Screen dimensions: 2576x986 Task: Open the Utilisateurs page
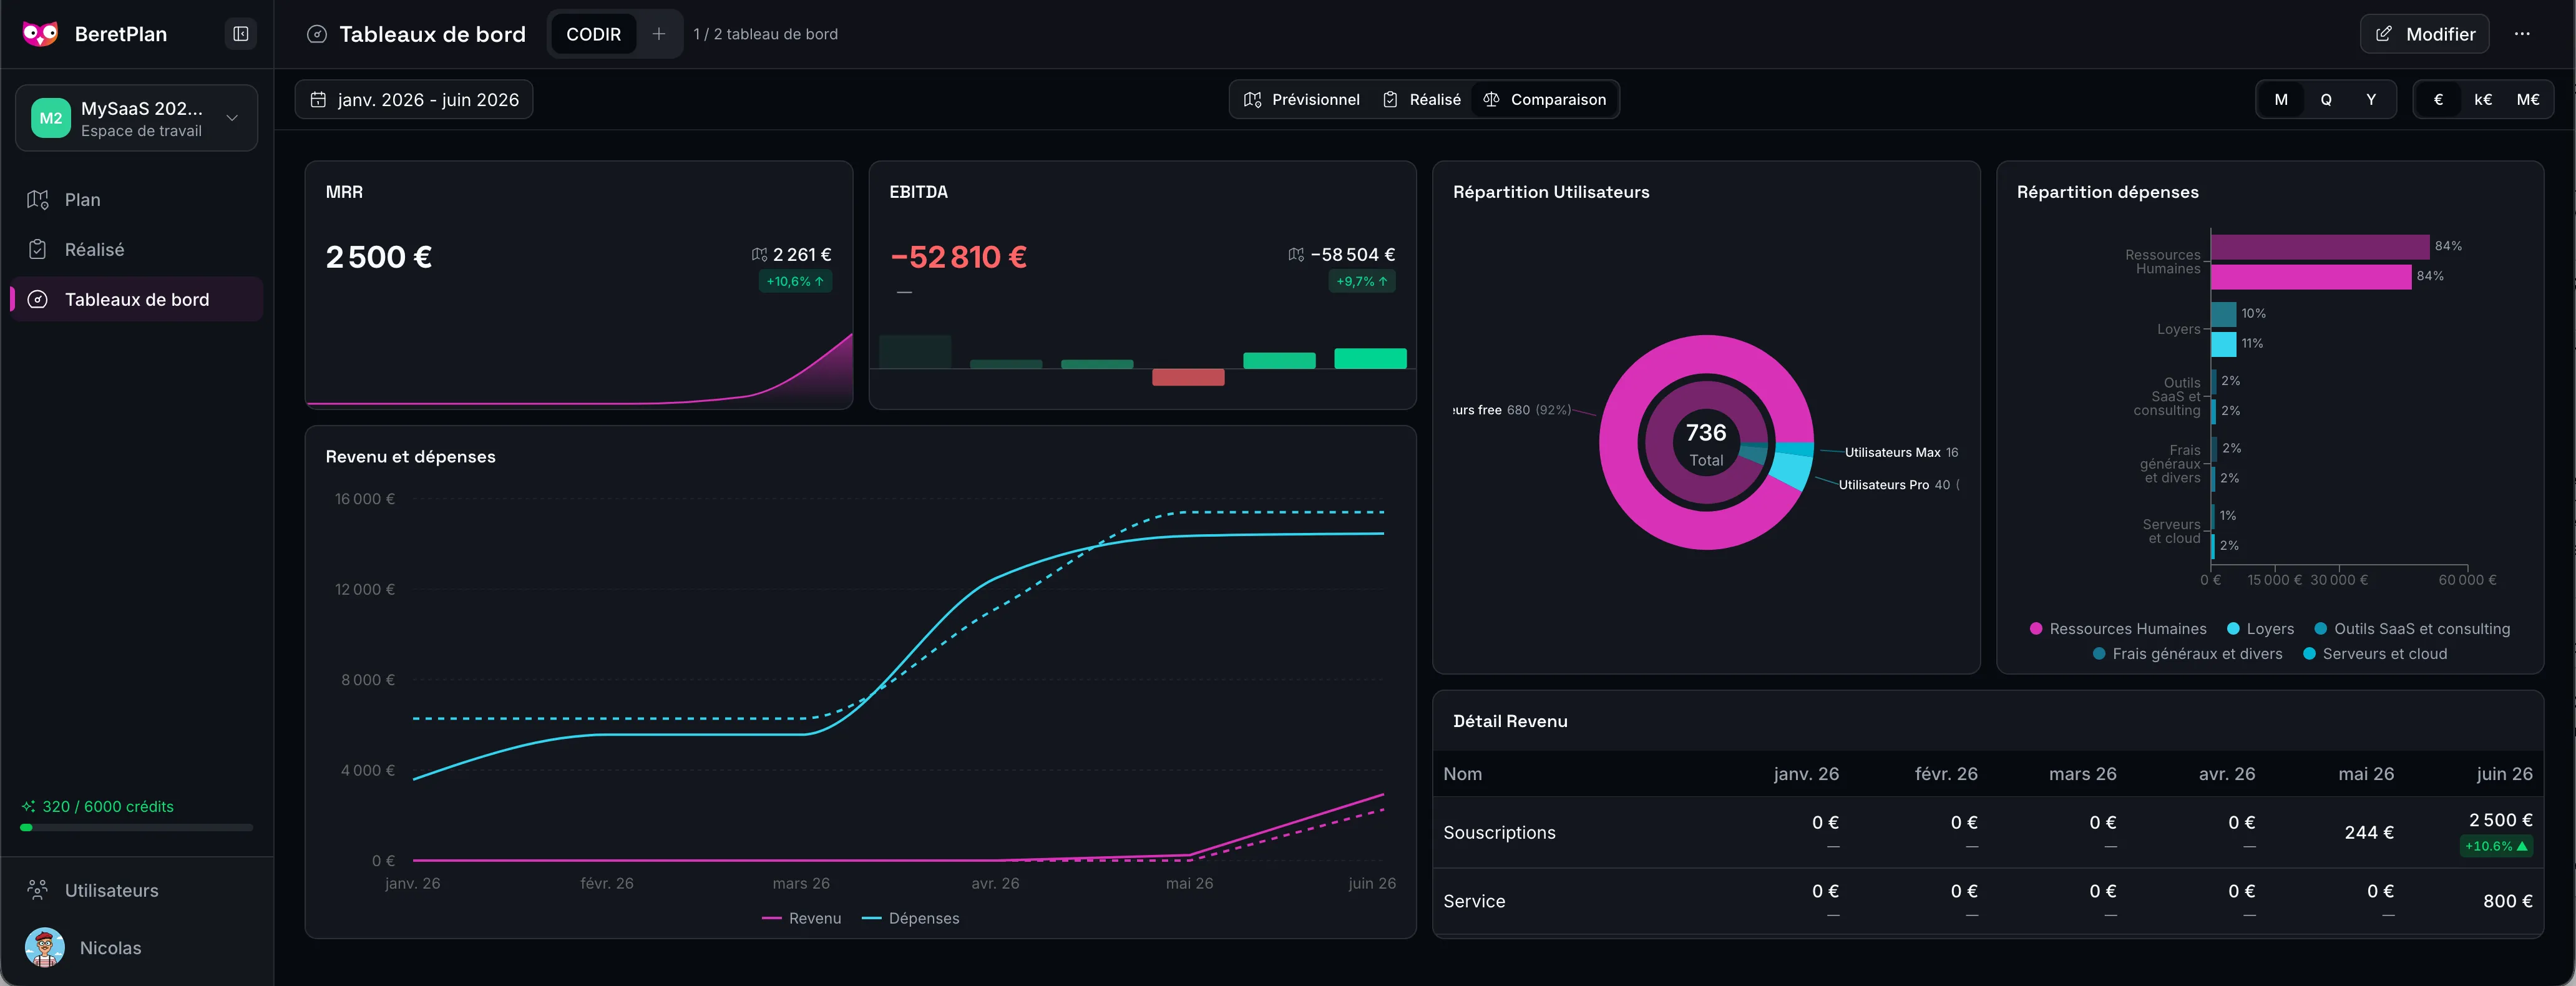[137, 890]
